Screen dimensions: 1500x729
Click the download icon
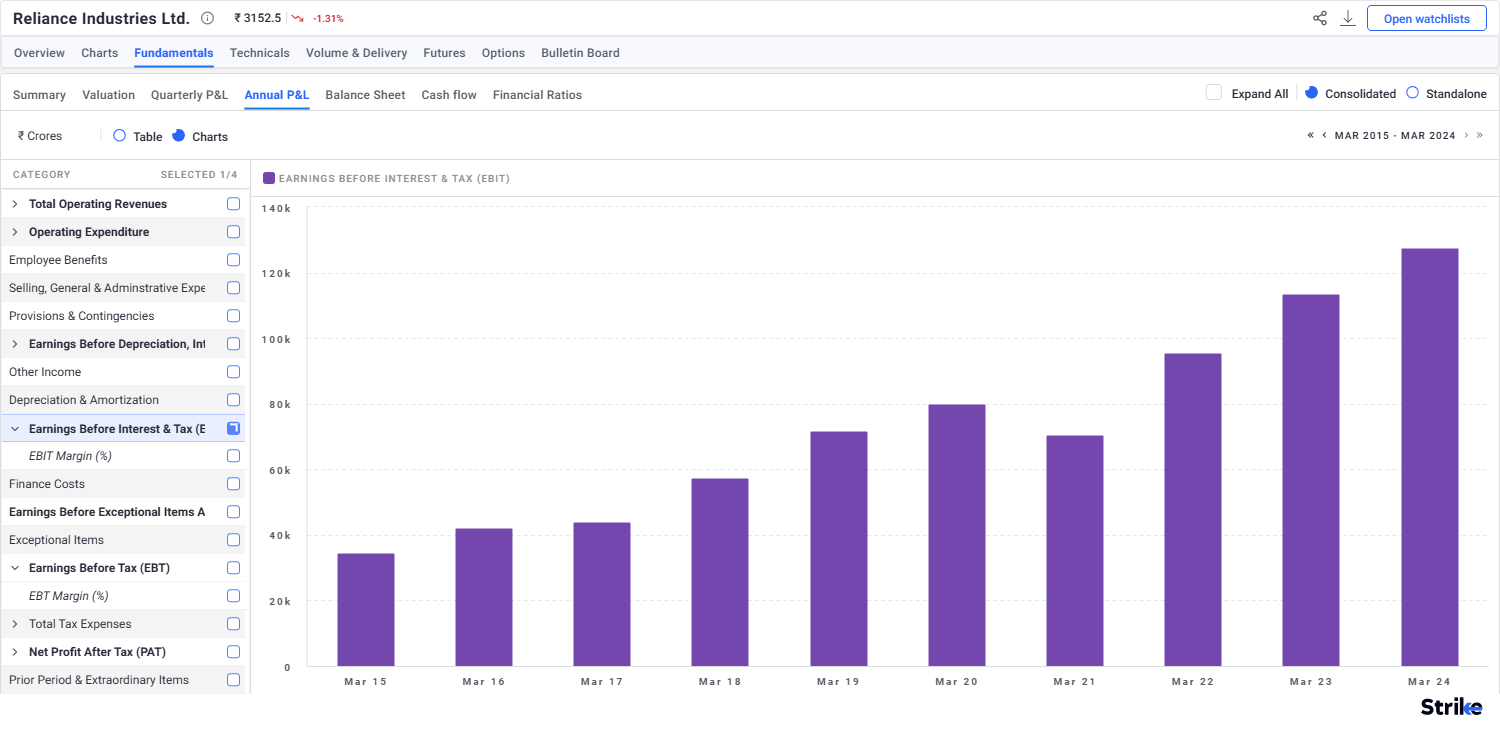click(x=1348, y=18)
